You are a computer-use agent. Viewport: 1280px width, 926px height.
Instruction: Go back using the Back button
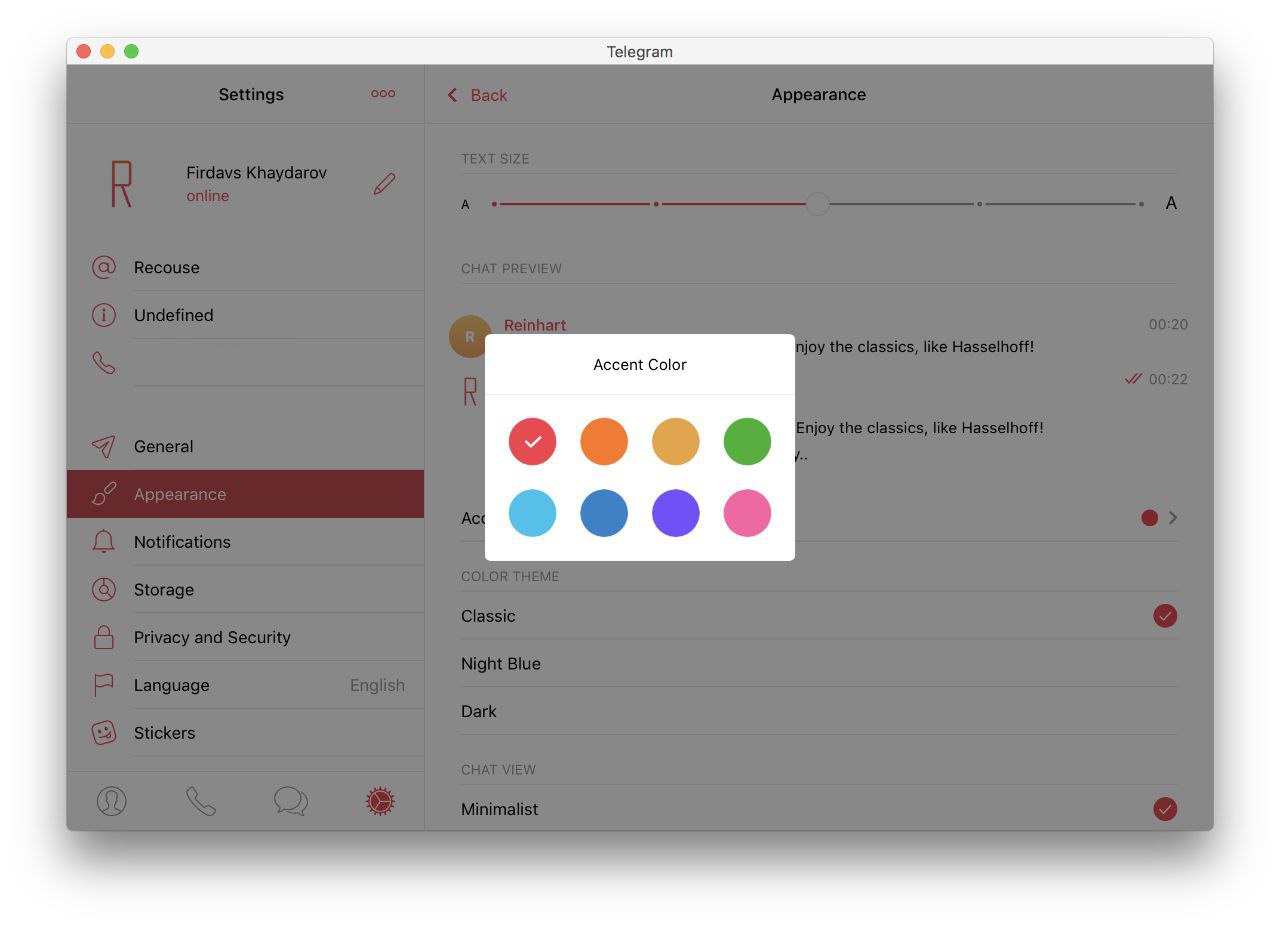pyautogui.click(x=477, y=95)
